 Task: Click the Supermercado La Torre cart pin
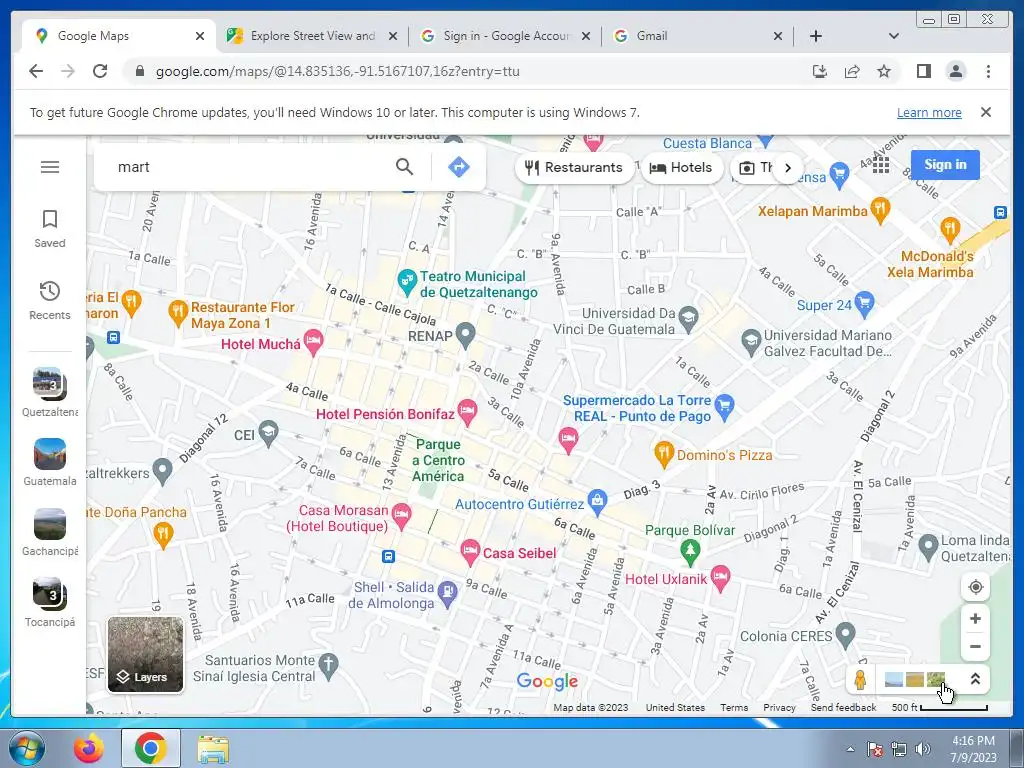tap(724, 407)
